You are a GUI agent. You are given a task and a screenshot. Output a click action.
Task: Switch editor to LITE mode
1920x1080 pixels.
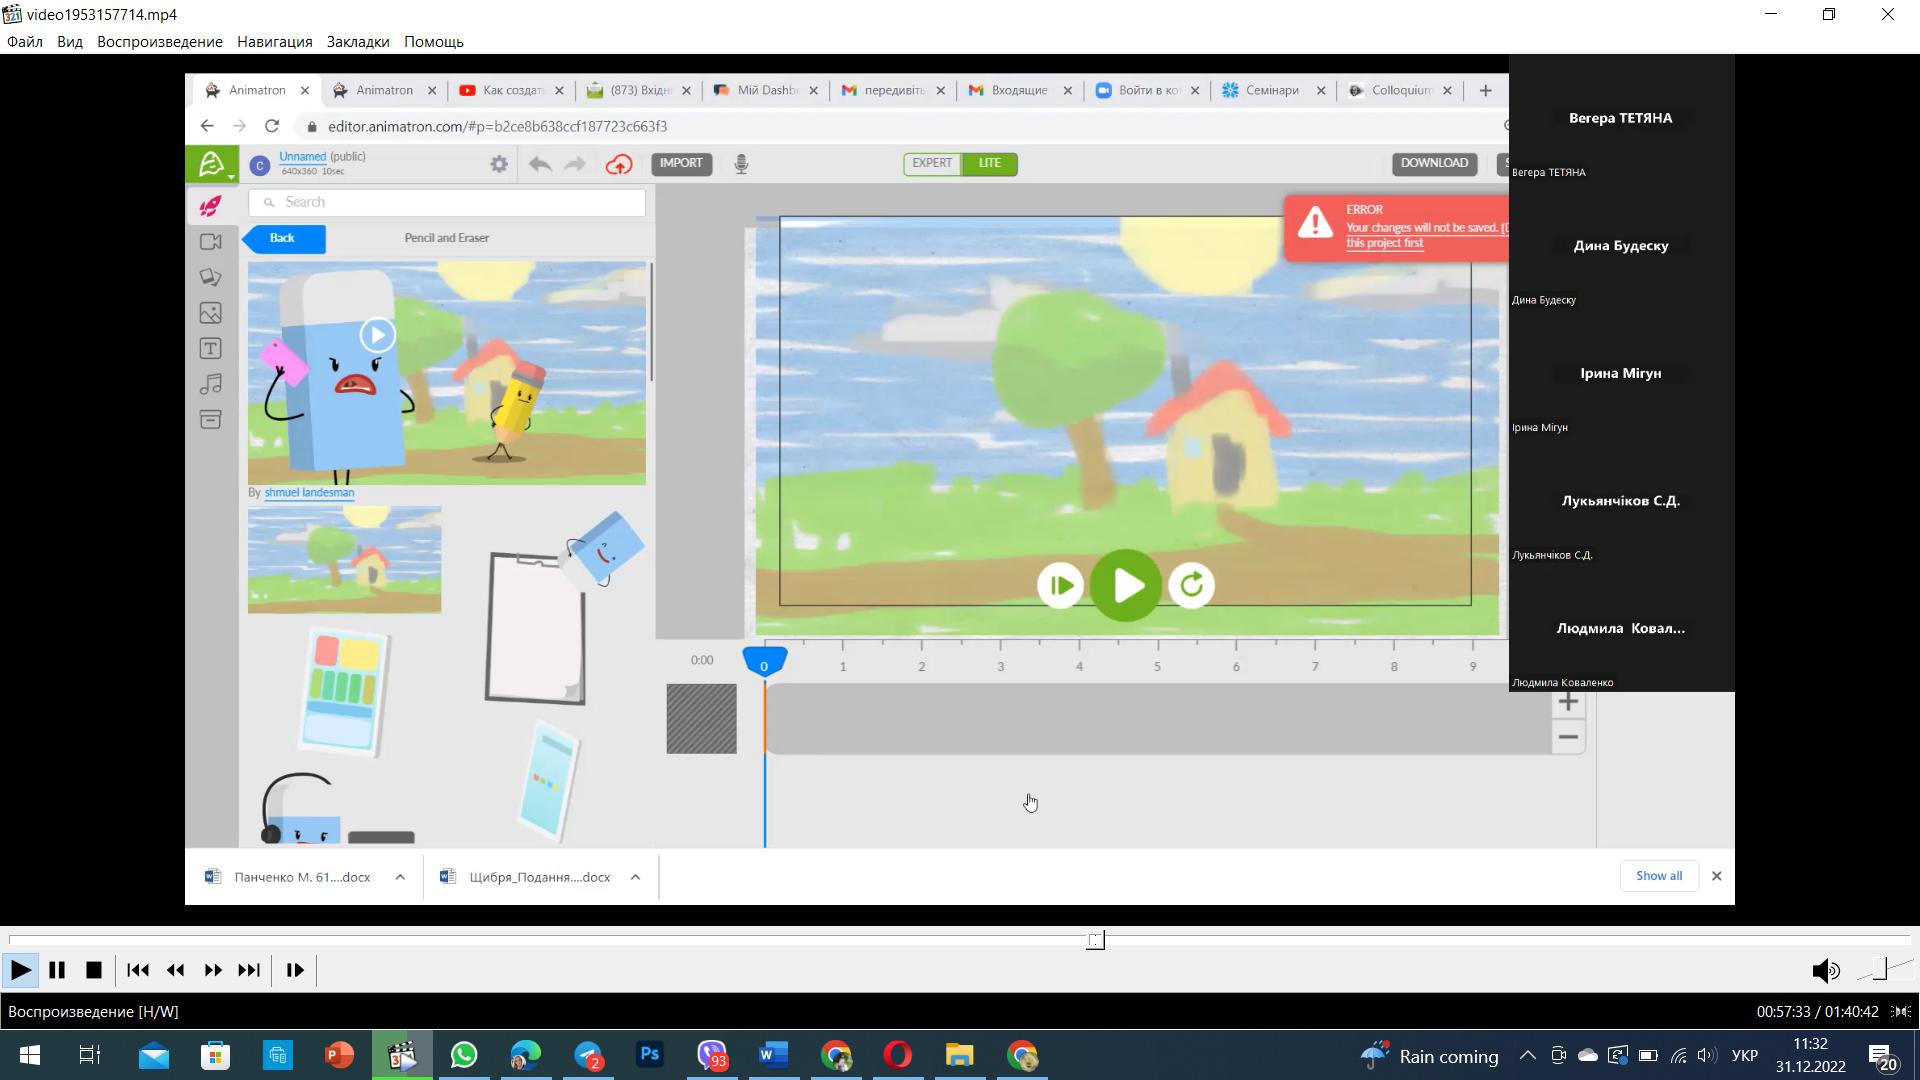[989, 163]
